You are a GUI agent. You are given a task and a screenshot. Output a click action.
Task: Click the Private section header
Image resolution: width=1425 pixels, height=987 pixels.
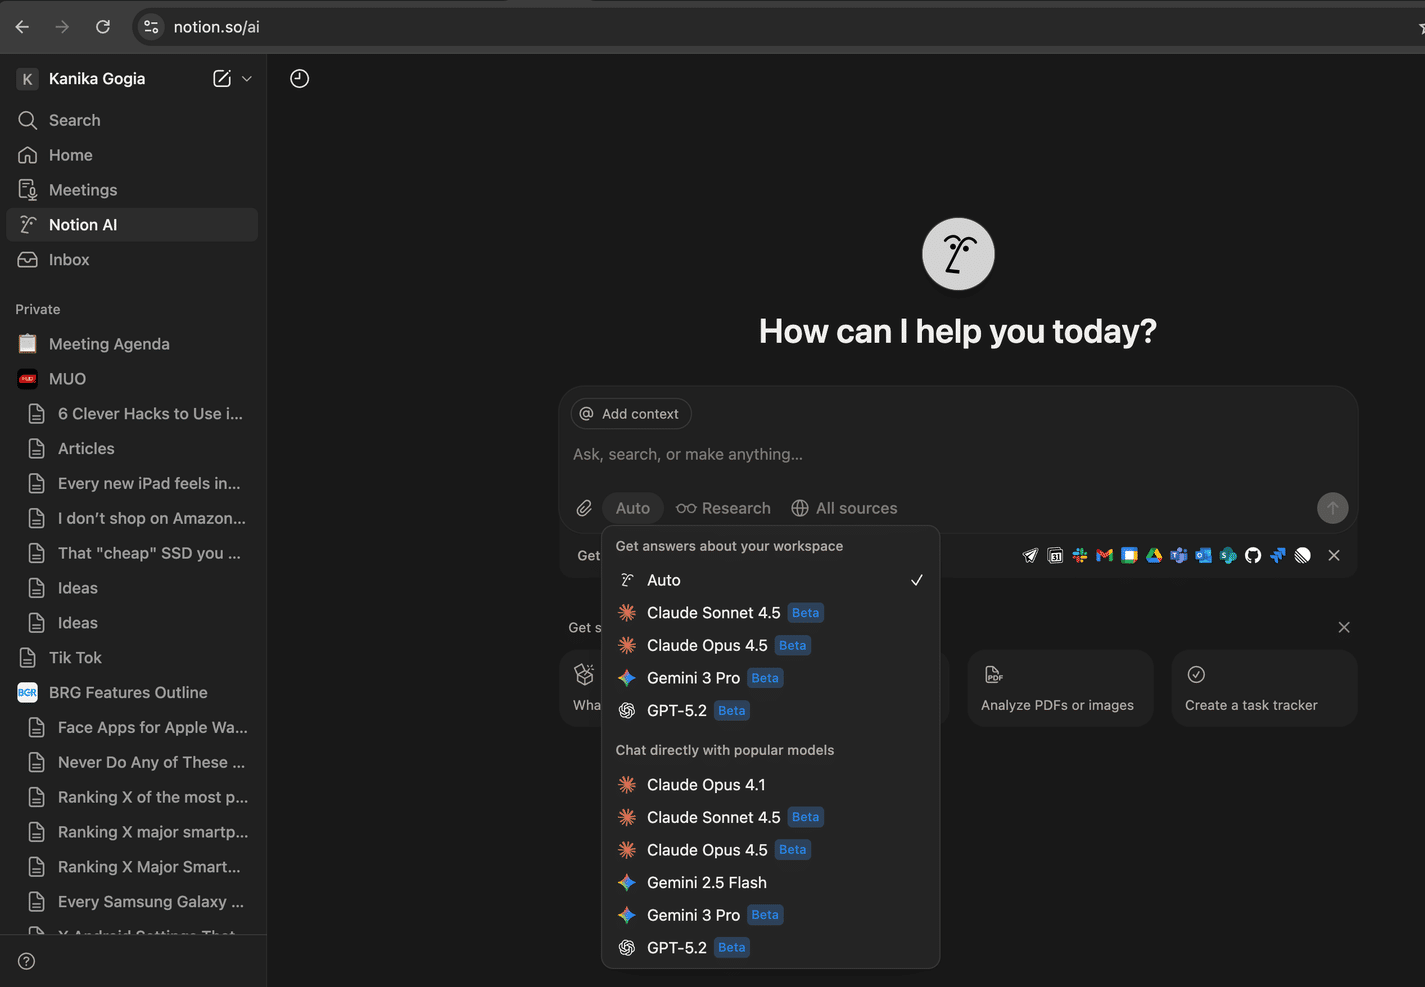coord(38,309)
